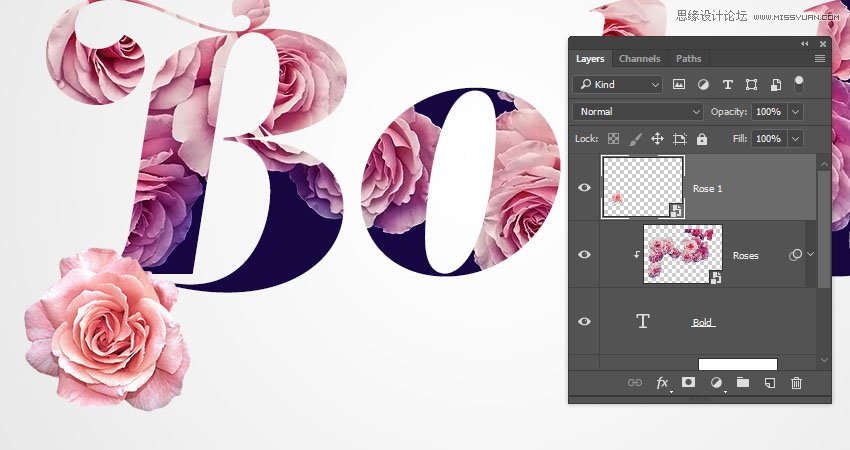Viewport: 850px width, 450px height.
Task: Select the Bold layer name
Action: tap(703, 323)
